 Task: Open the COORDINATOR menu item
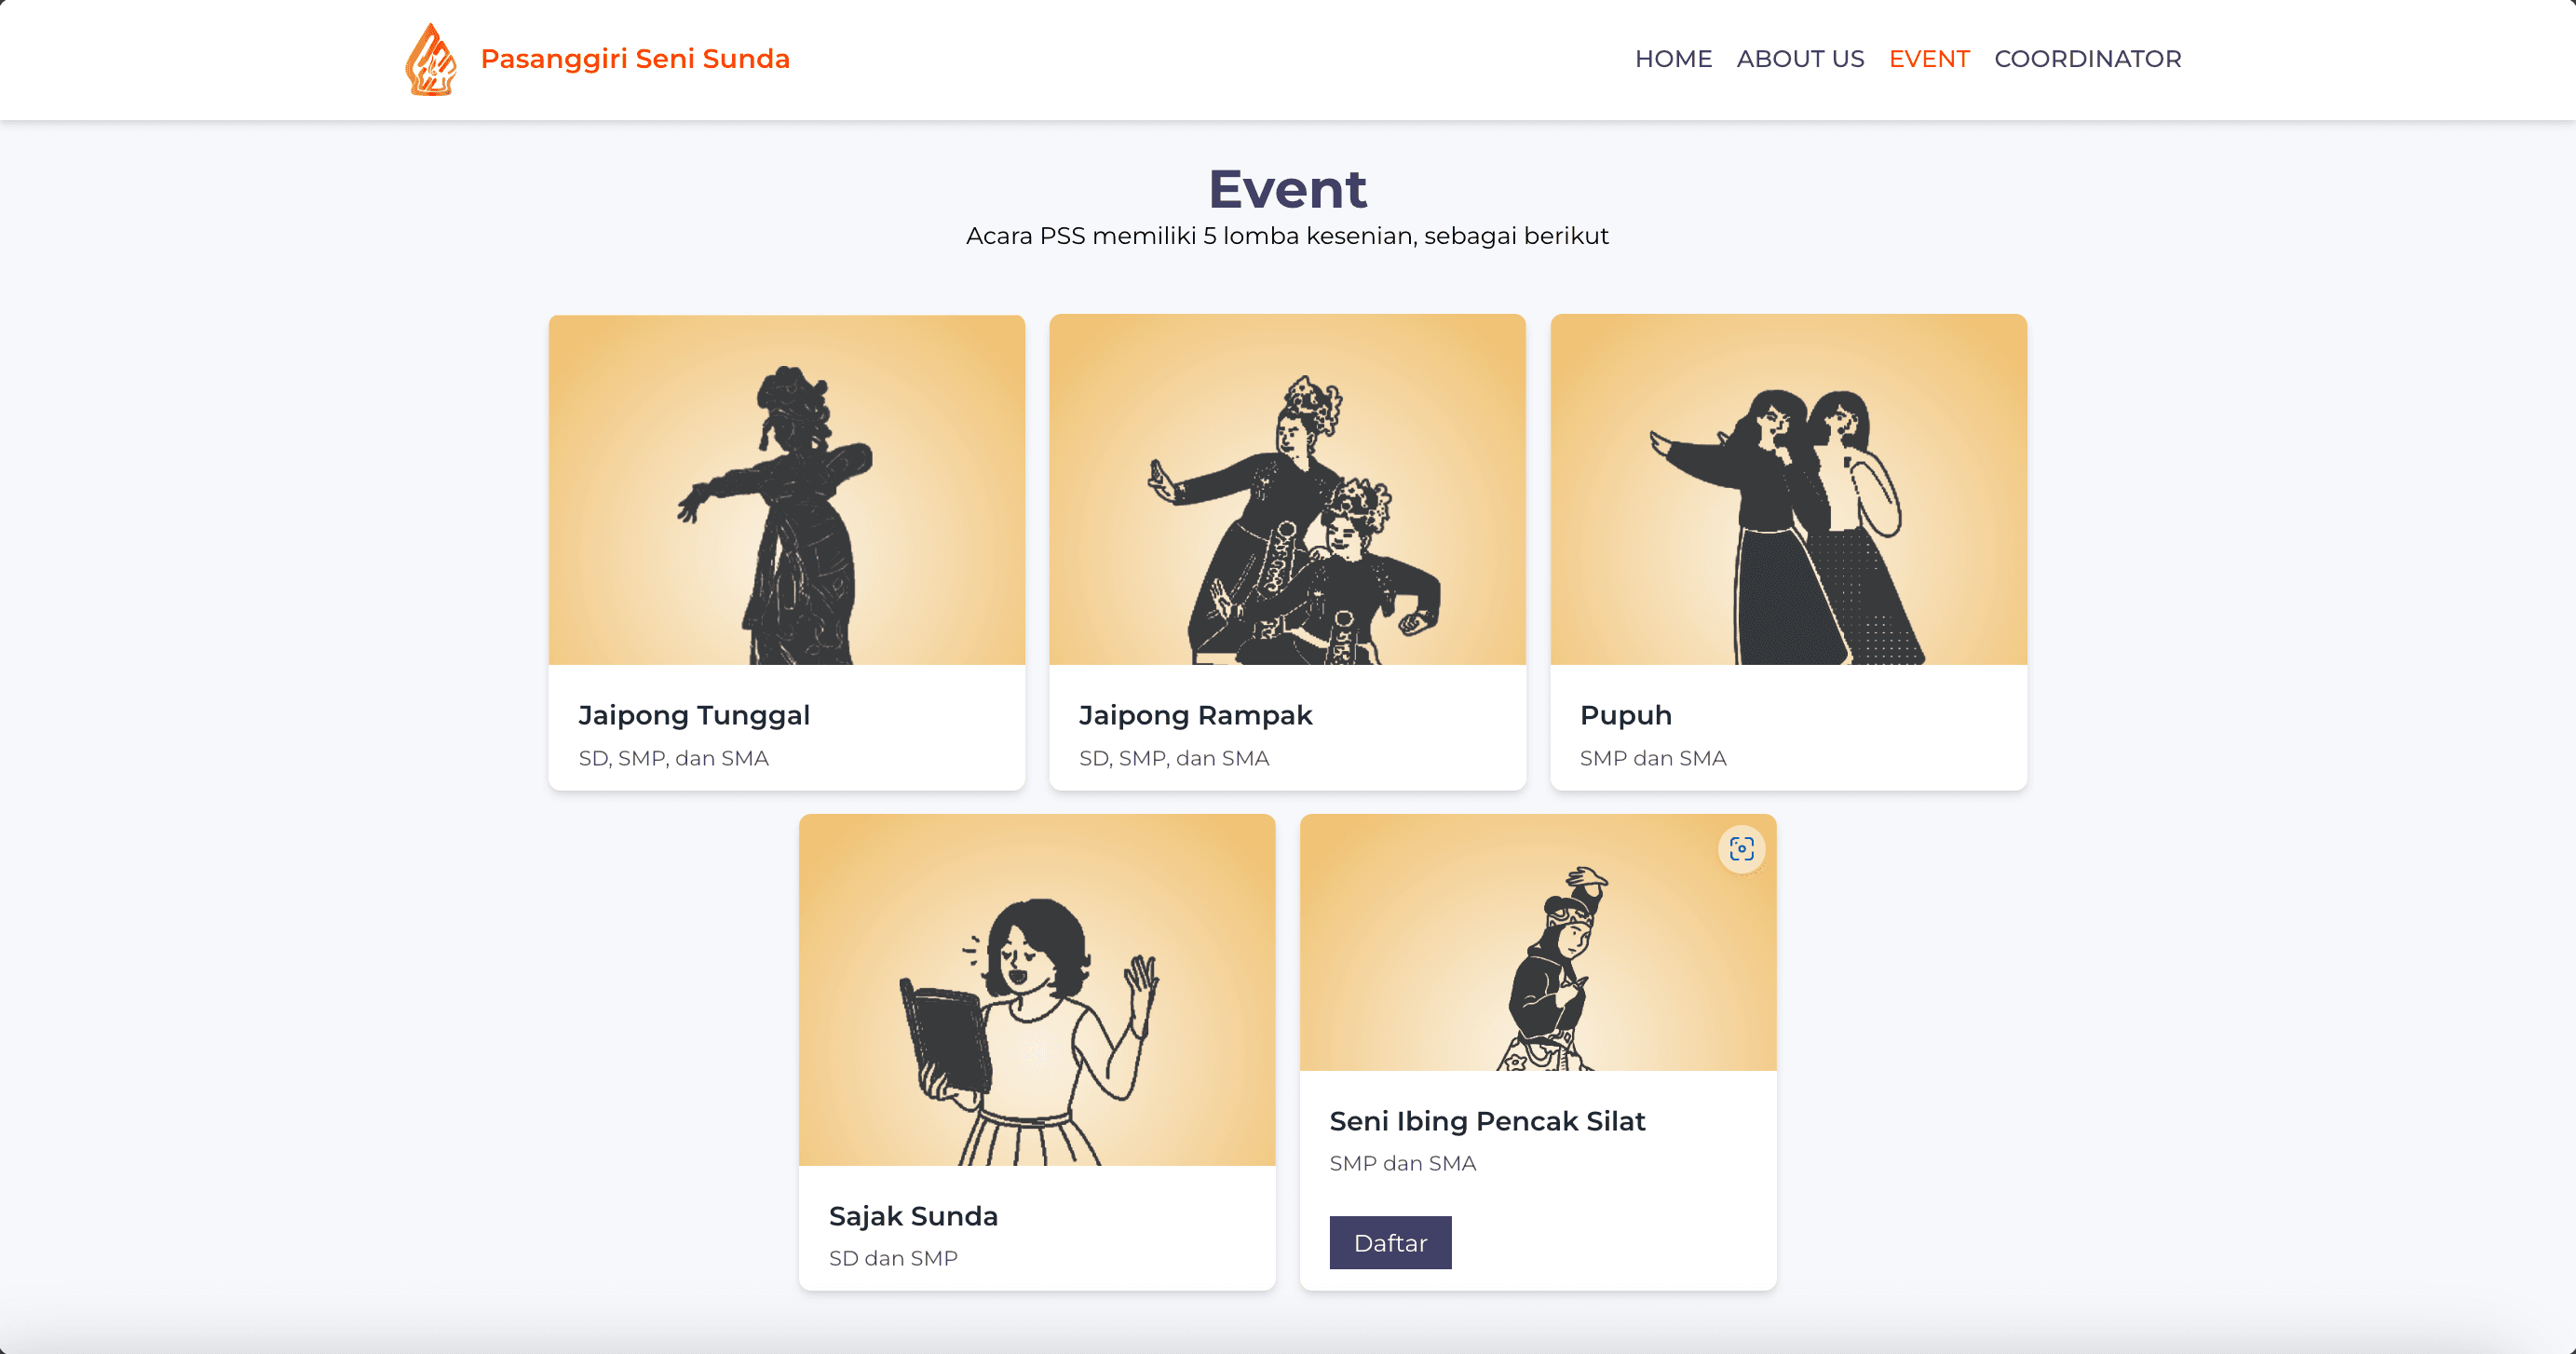(x=2087, y=59)
